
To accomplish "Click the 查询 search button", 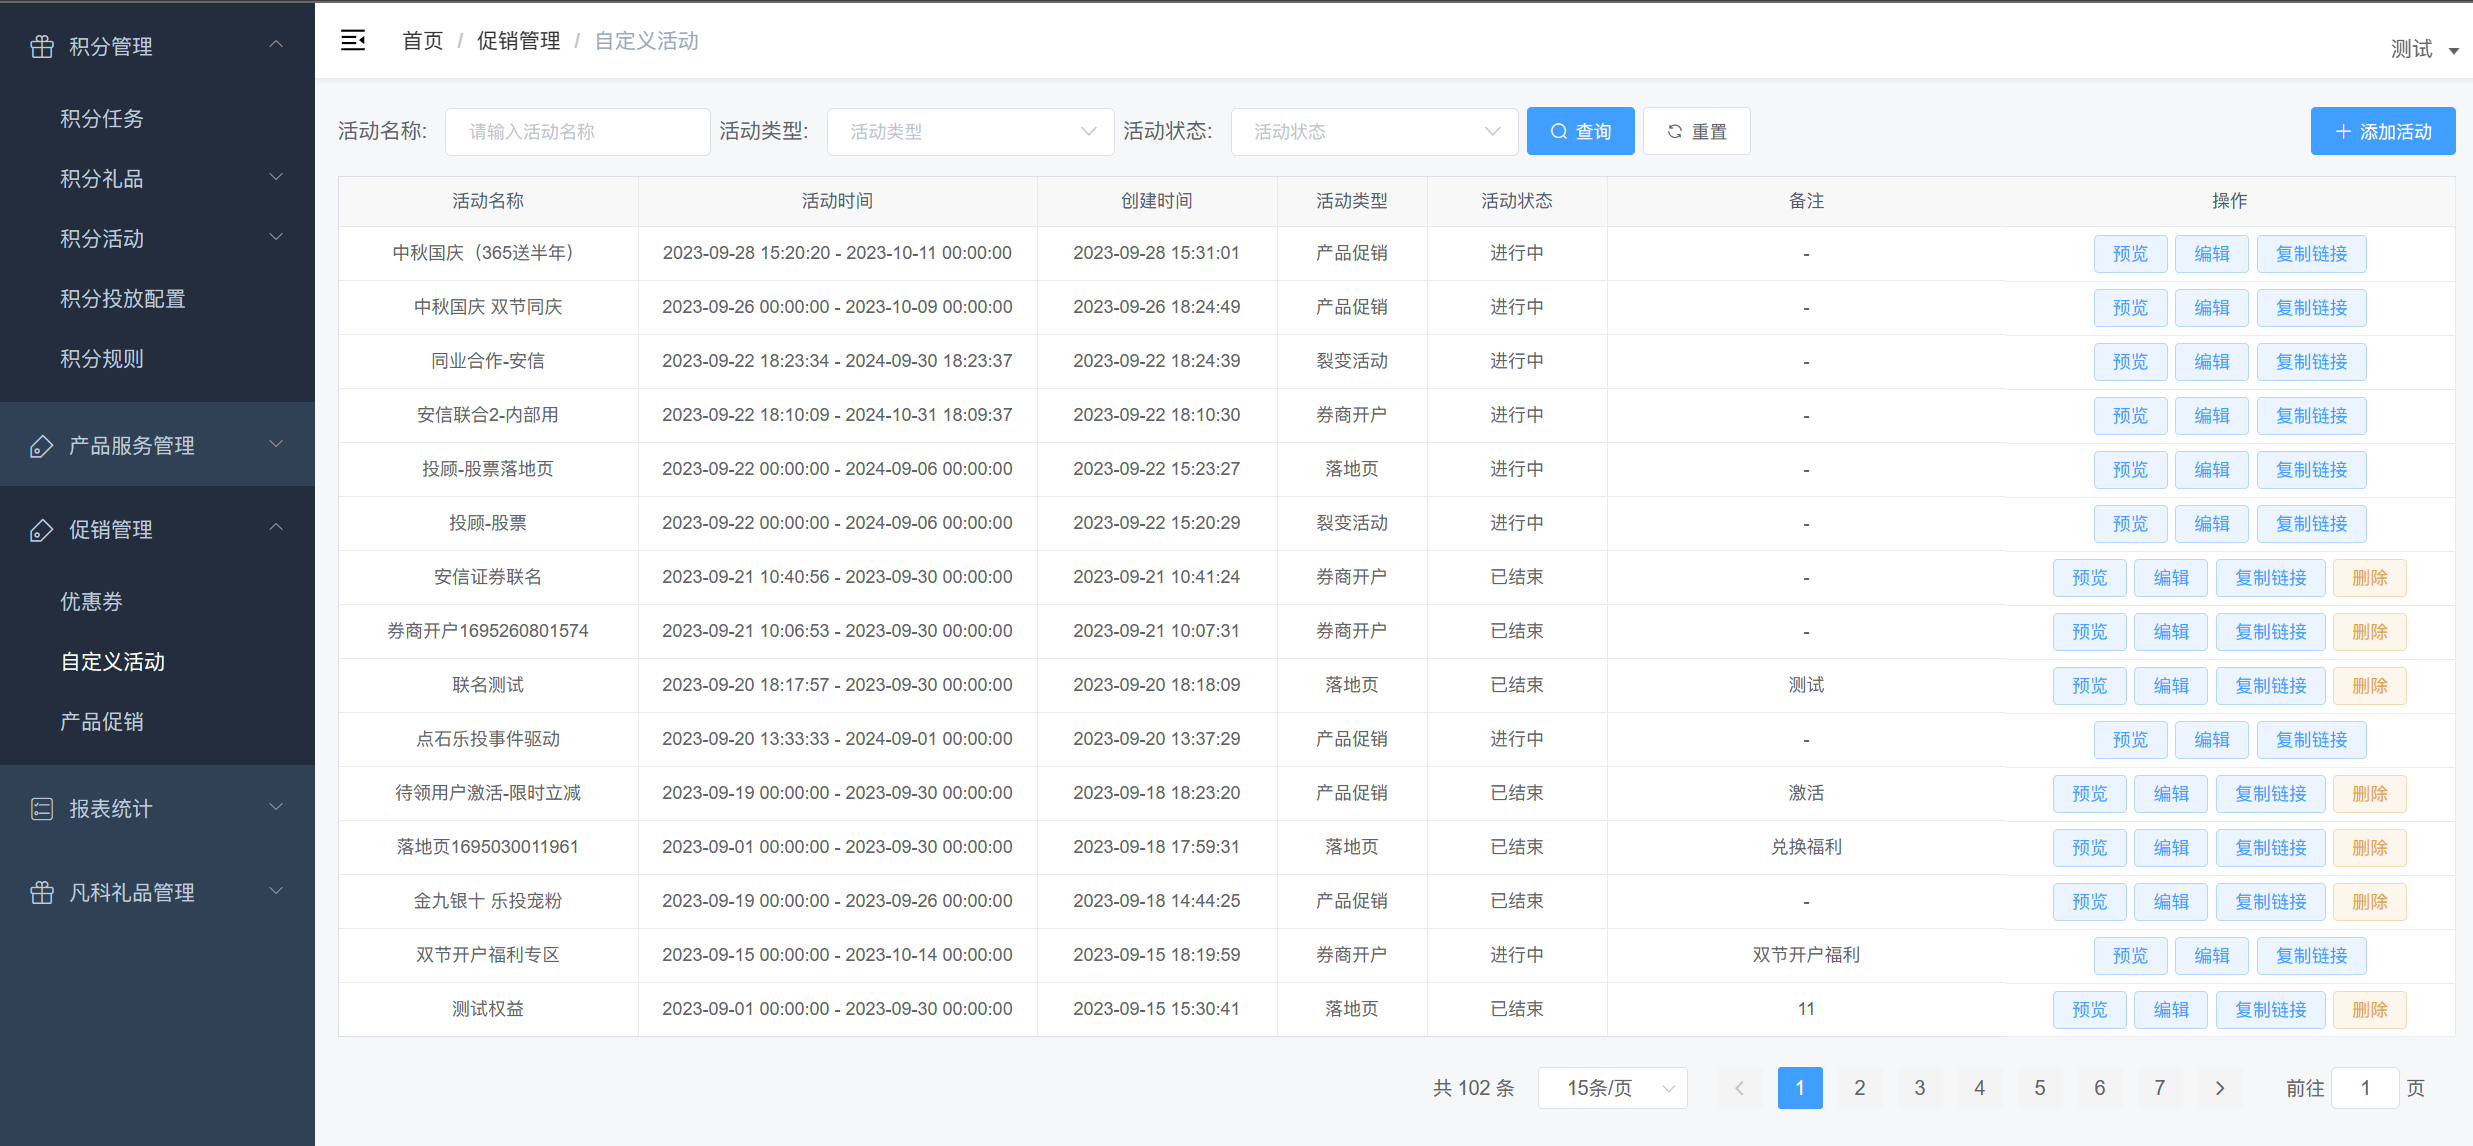I will click(x=1580, y=131).
